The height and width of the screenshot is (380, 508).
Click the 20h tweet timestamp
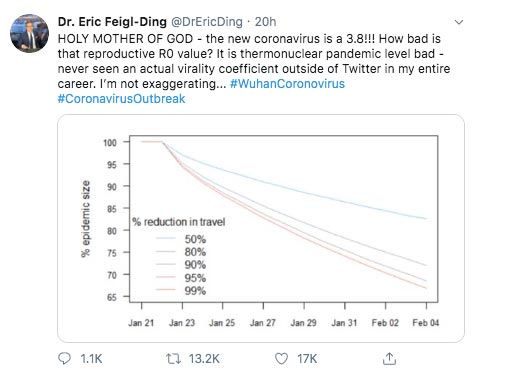click(x=265, y=22)
